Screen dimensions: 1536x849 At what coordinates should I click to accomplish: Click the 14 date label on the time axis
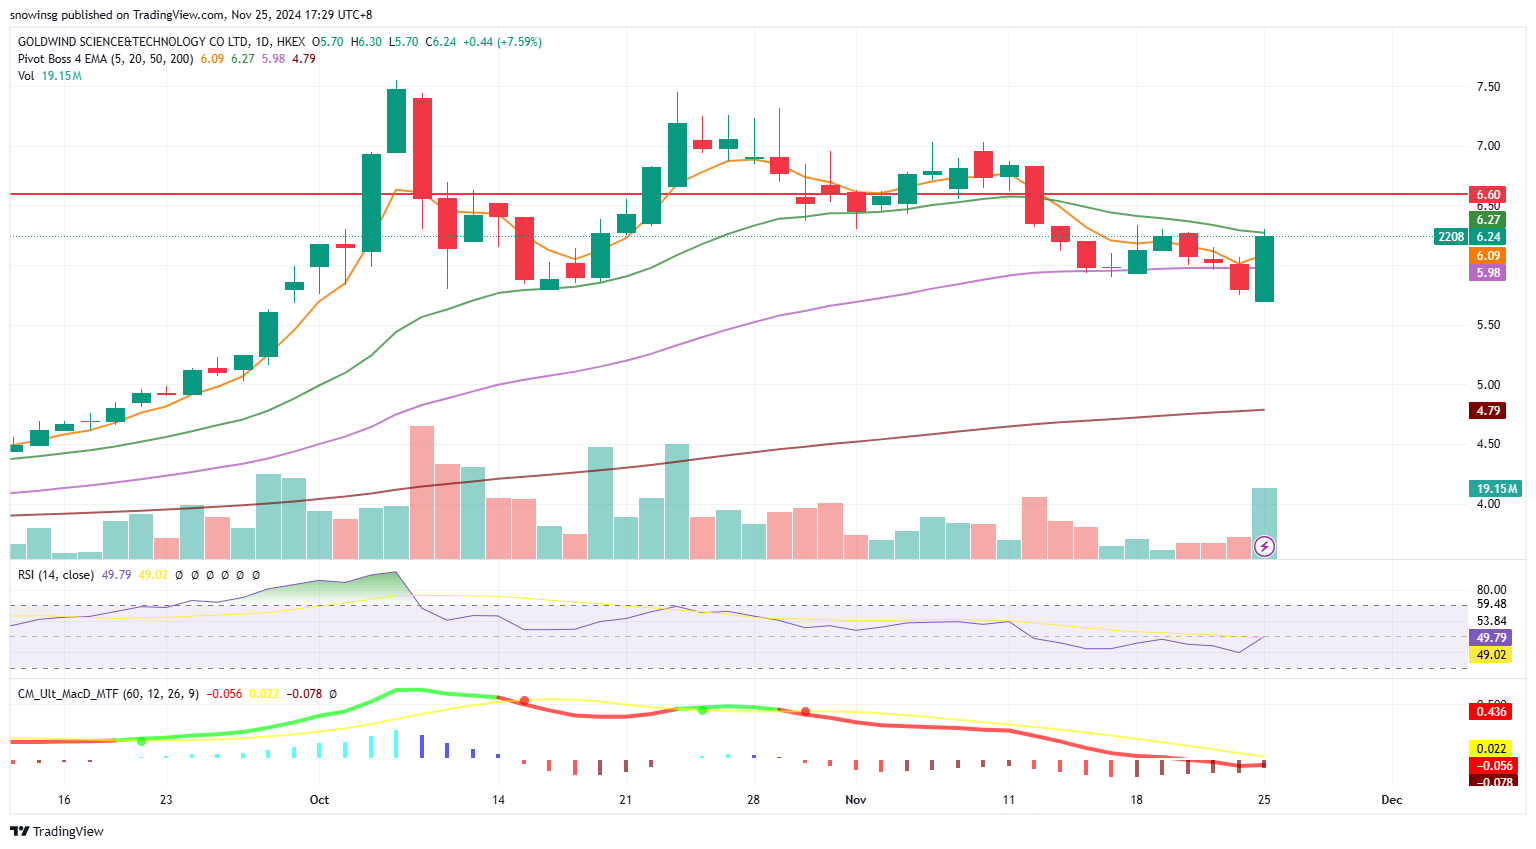498,800
